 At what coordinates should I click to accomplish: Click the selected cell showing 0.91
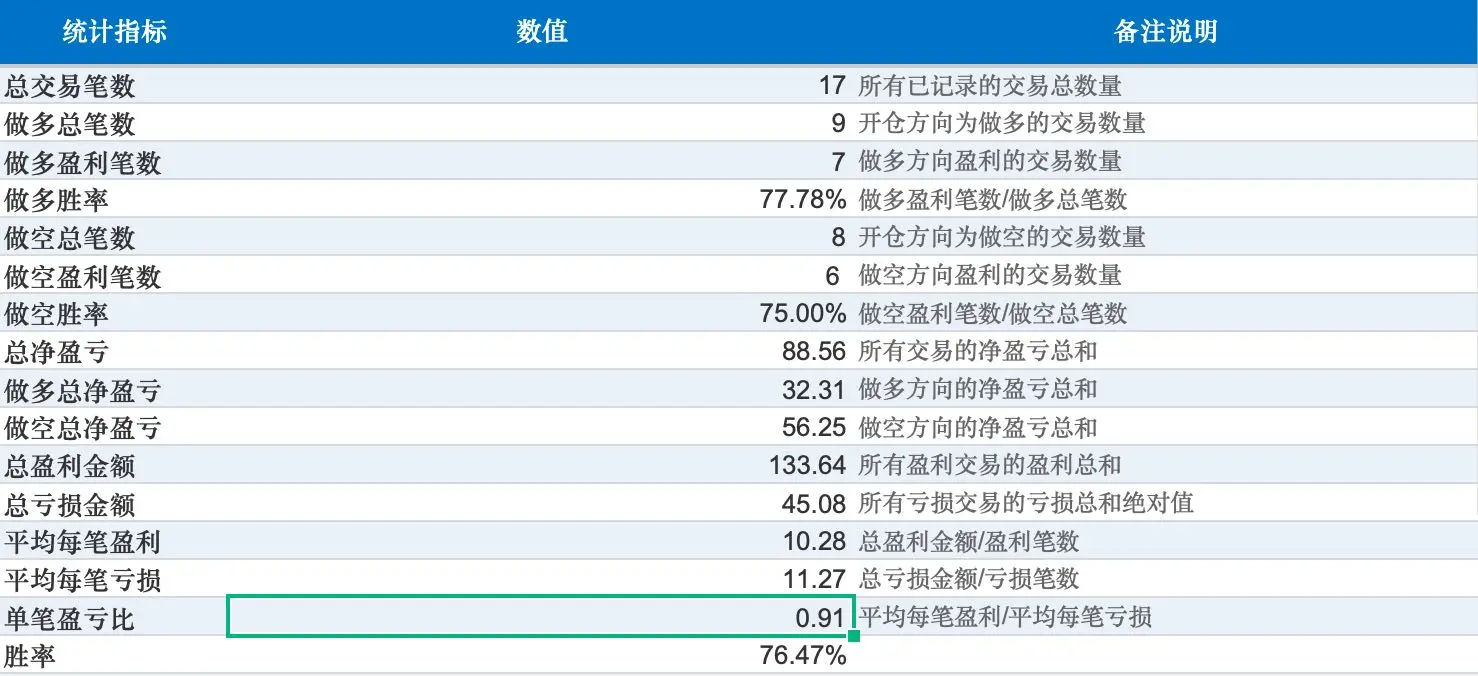(x=541, y=618)
